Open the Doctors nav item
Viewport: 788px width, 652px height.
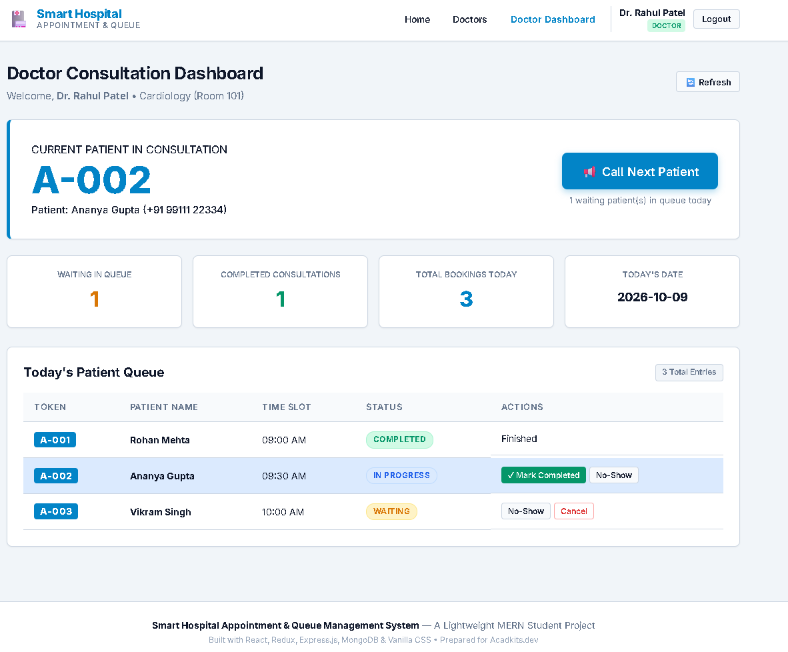[469, 20]
